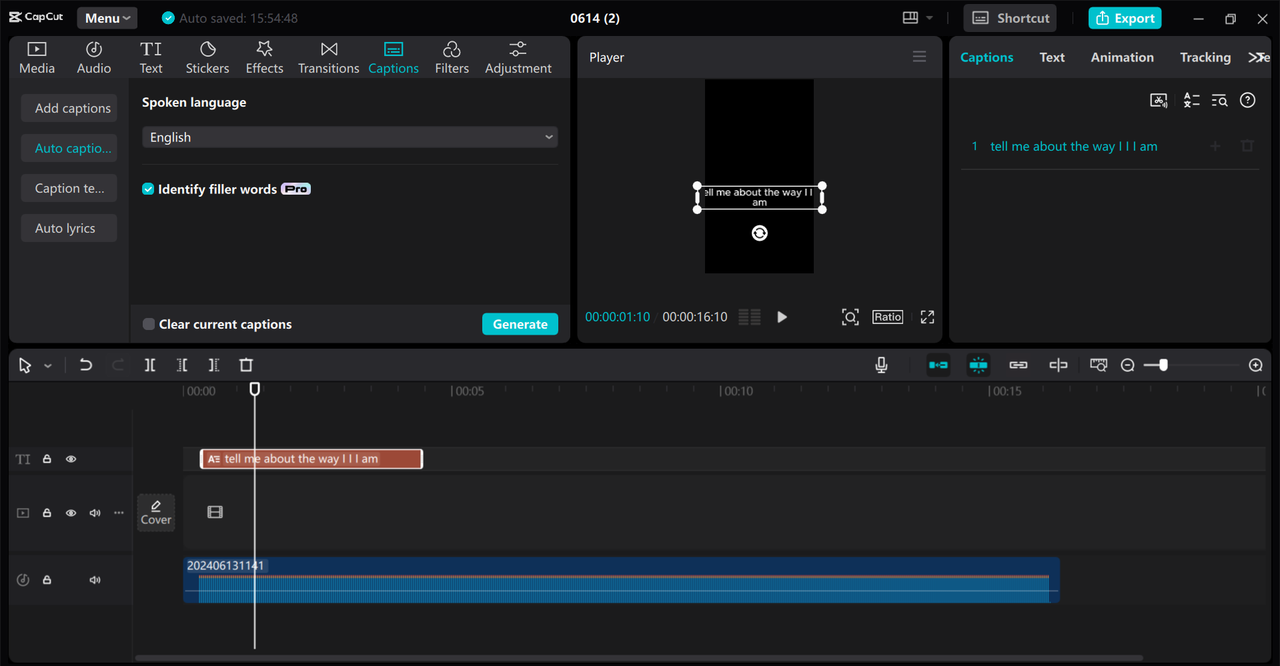Toggle main track magnet
This screenshot has width=1280, height=666.
tap(938, 365)
